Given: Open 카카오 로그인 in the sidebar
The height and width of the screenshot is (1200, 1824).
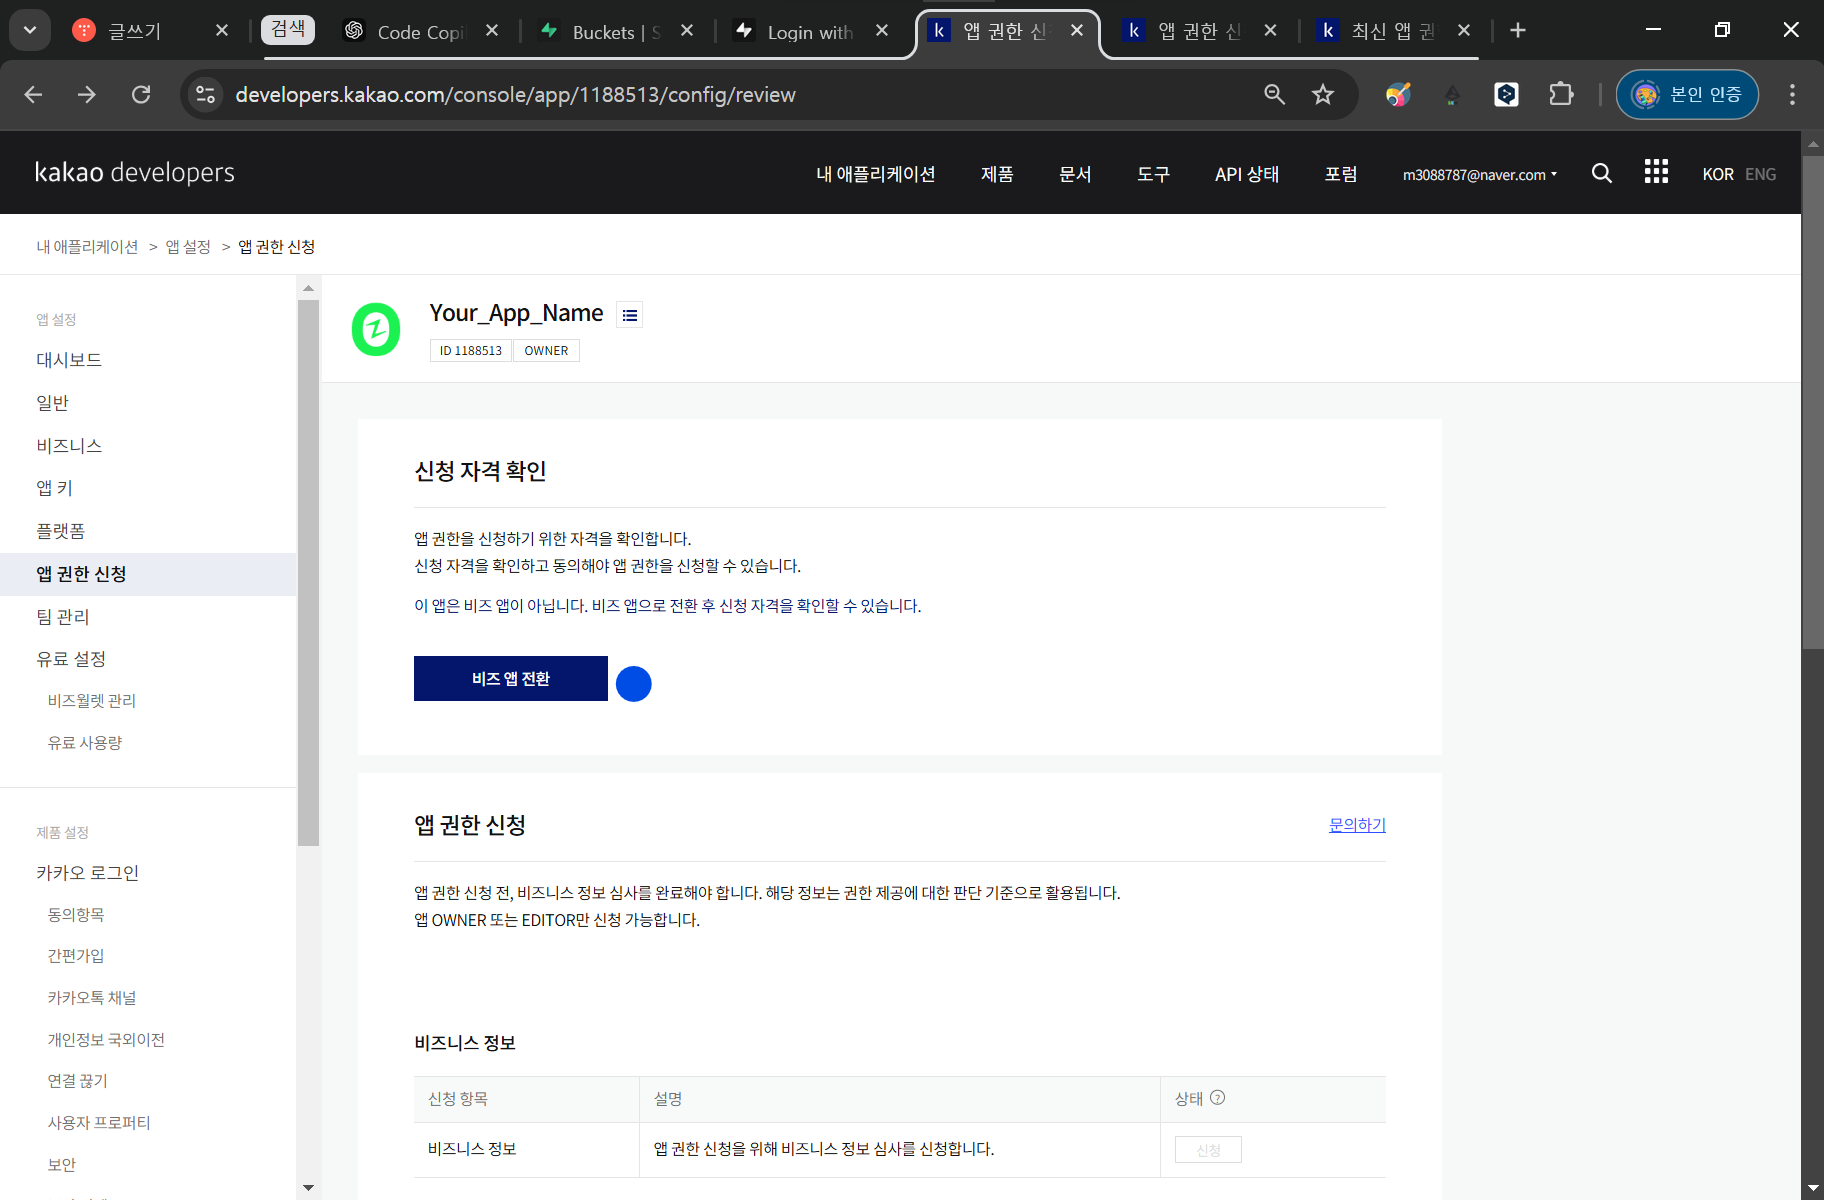Looking at the screenshot, I should [87, 873].
